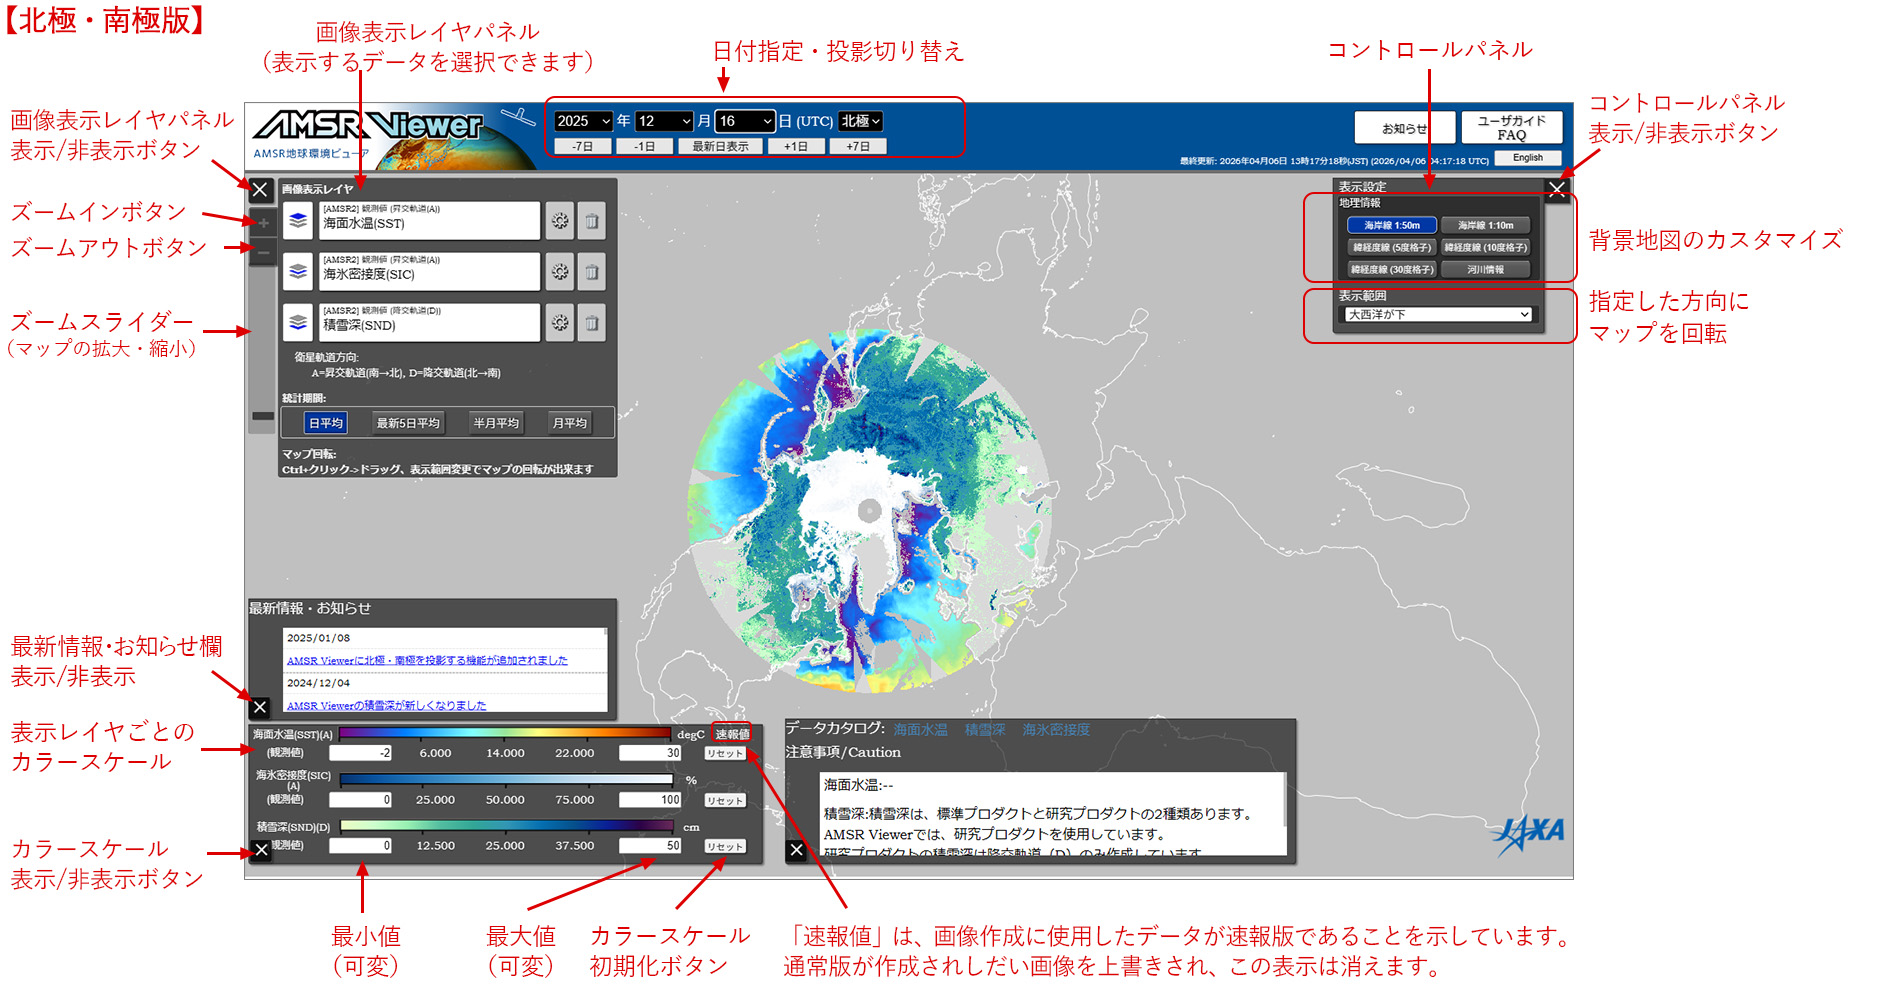The height and width of the screenshot is (1000, 1900).
Task: Enable the 海岸線 1:10m overlay
Action: (1487, 225)
